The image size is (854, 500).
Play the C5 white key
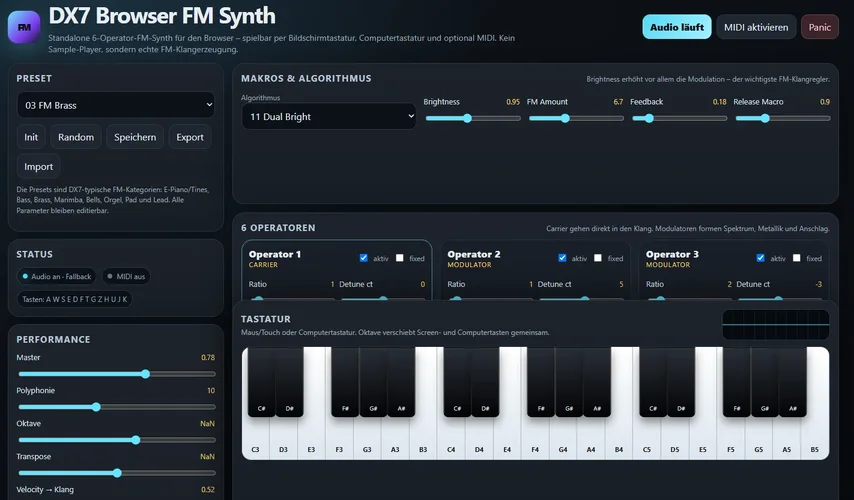[x=647, y=438]
